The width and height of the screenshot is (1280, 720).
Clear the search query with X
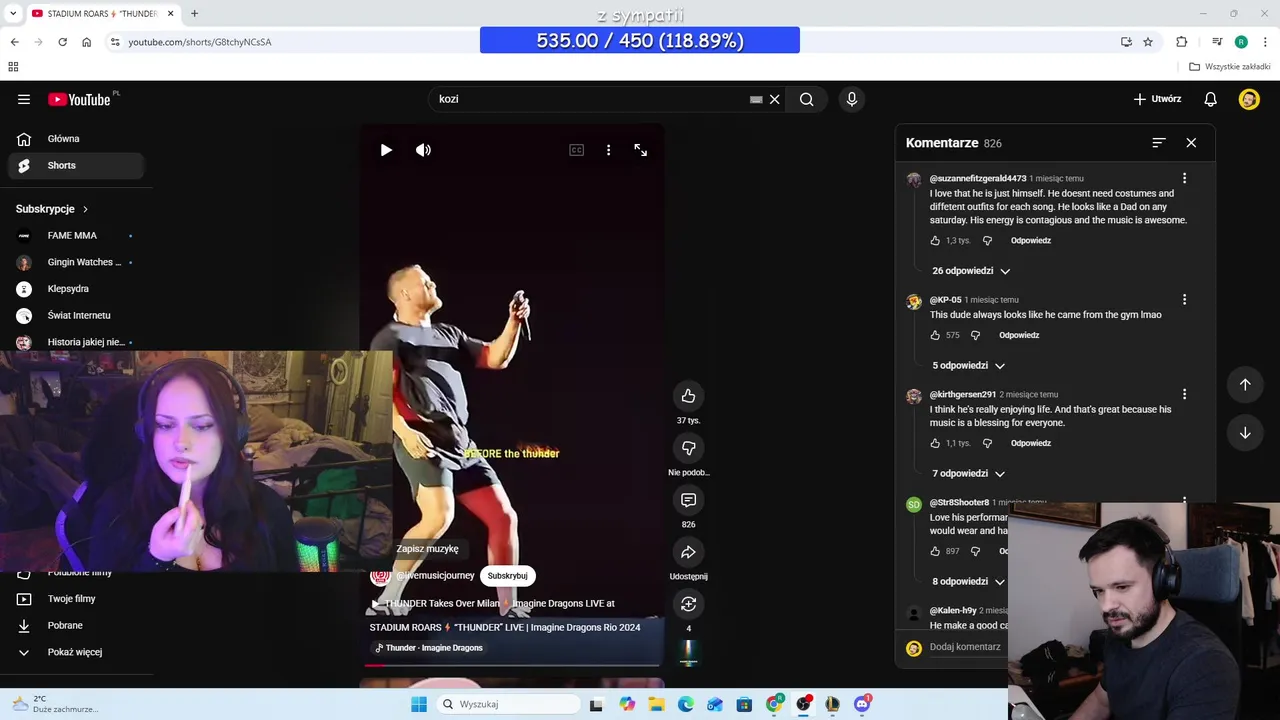774,99
